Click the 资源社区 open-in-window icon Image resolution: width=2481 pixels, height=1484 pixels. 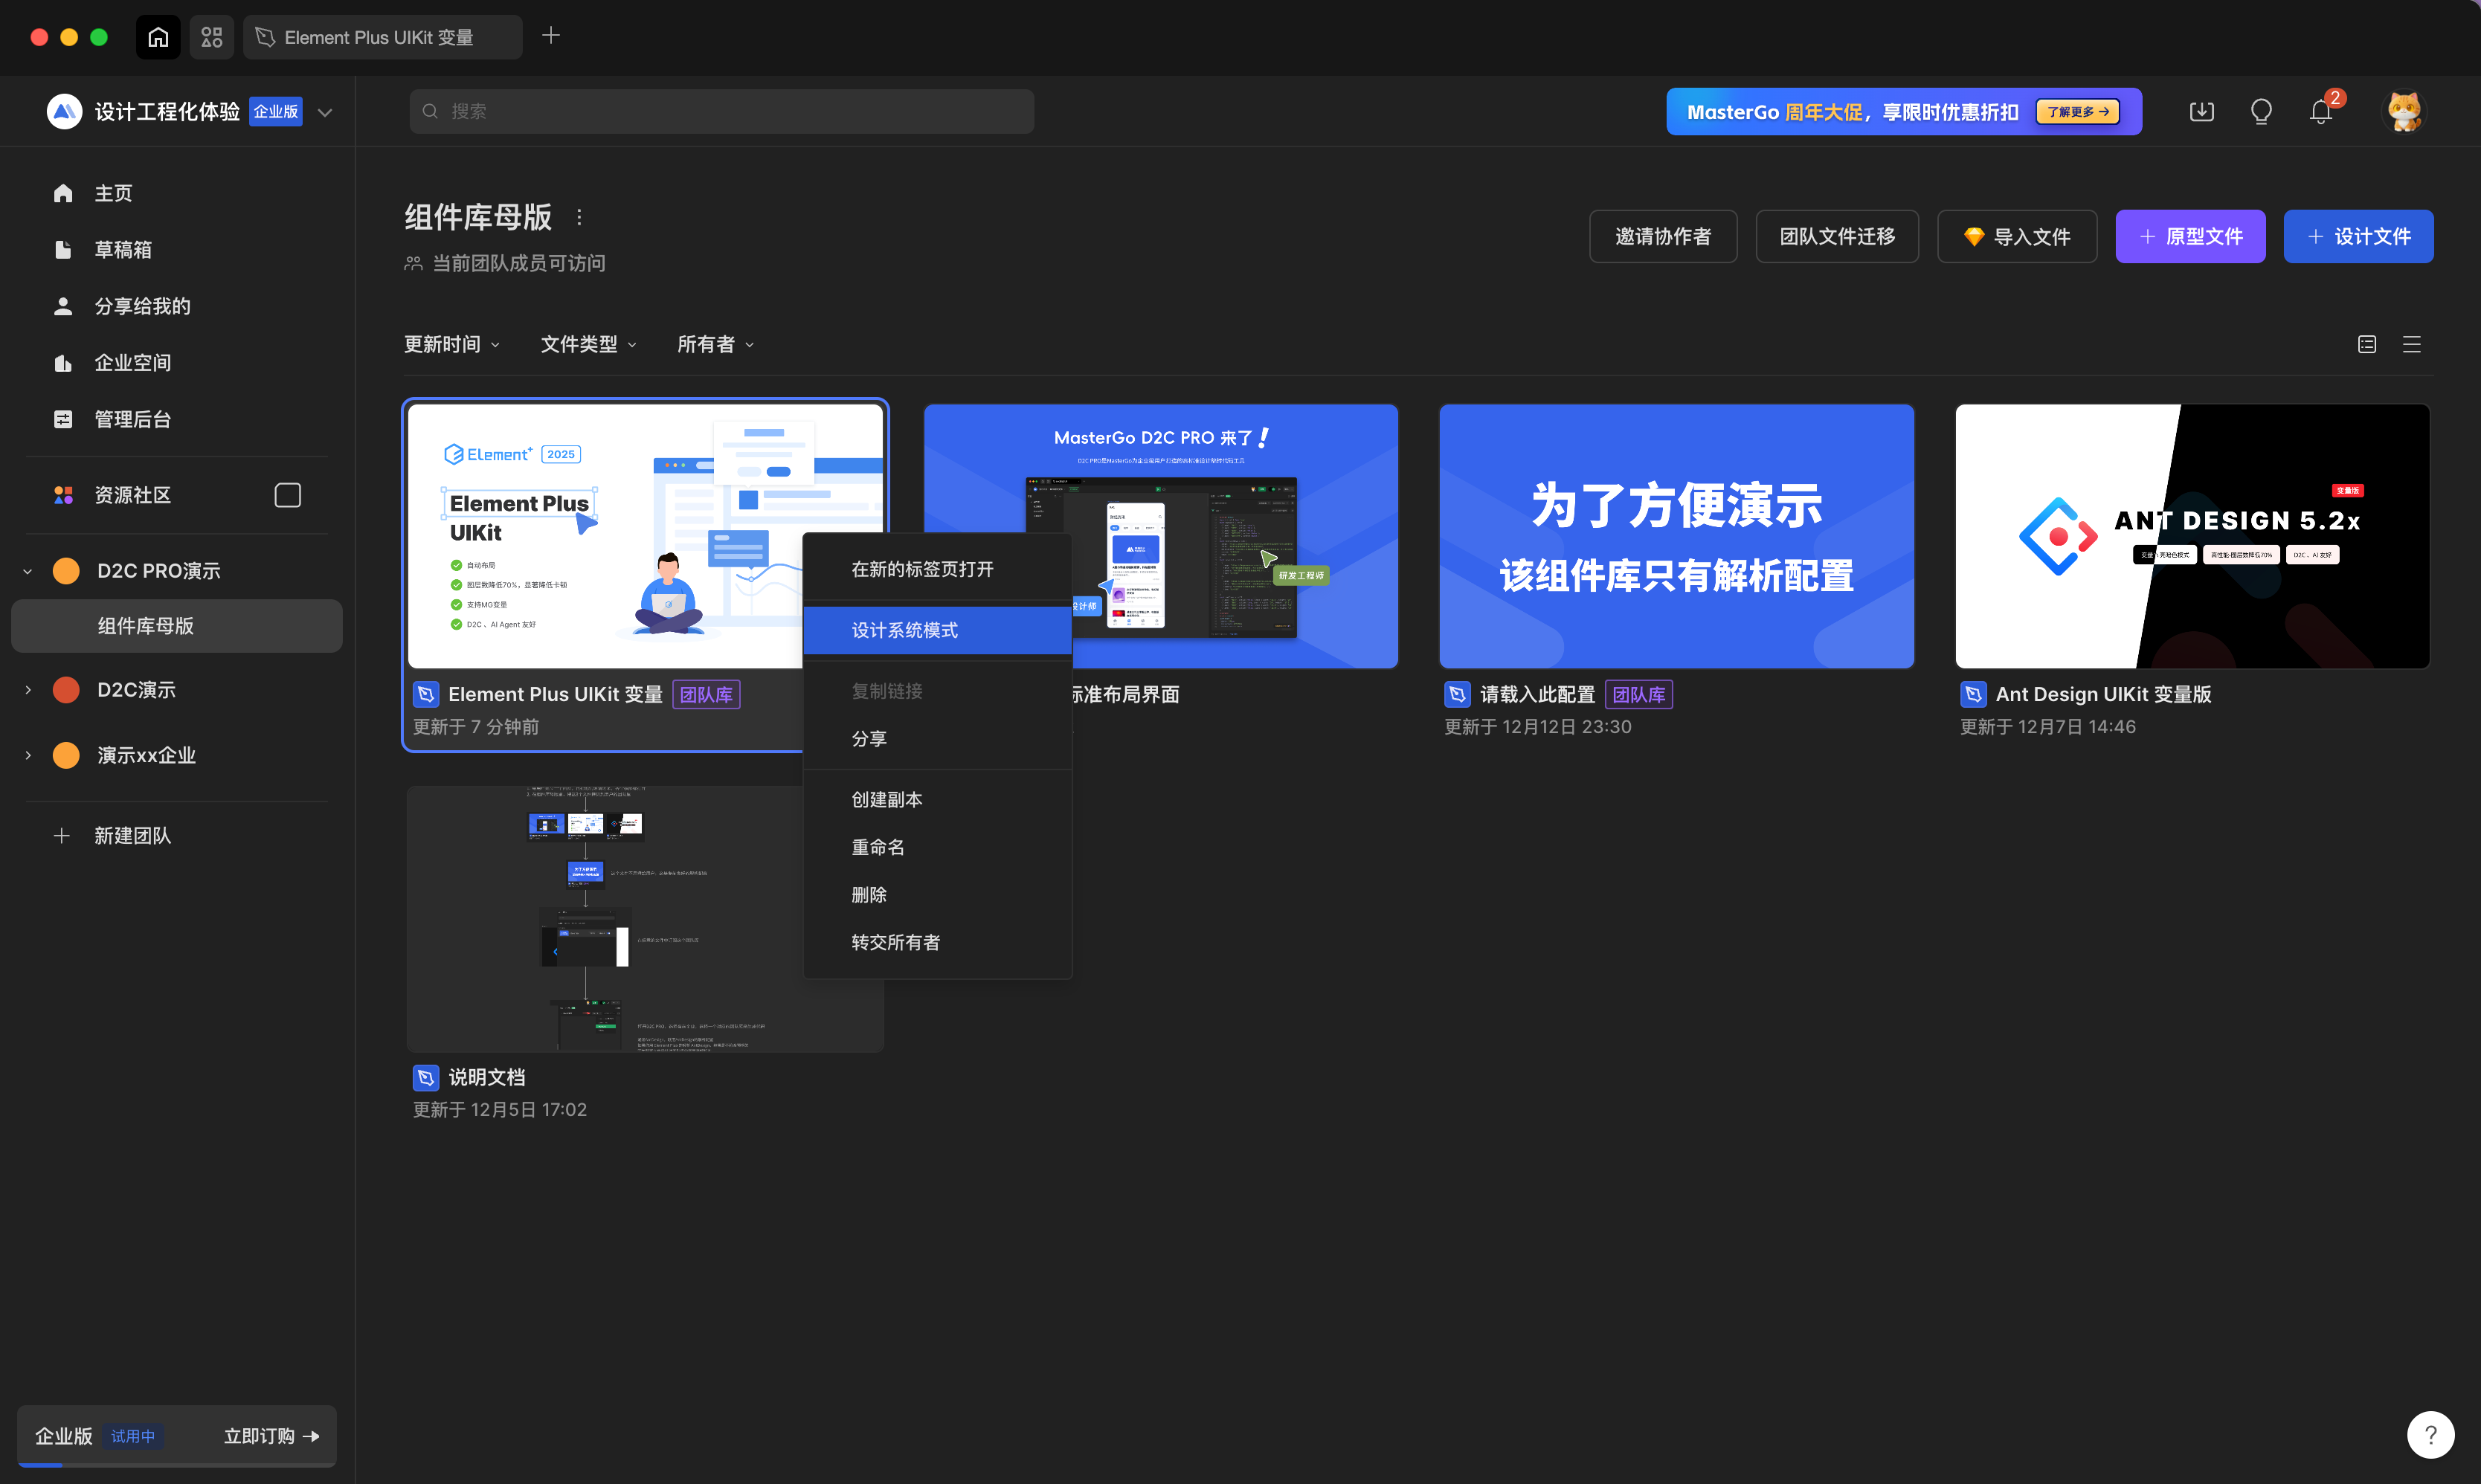(x=288, y=495)
